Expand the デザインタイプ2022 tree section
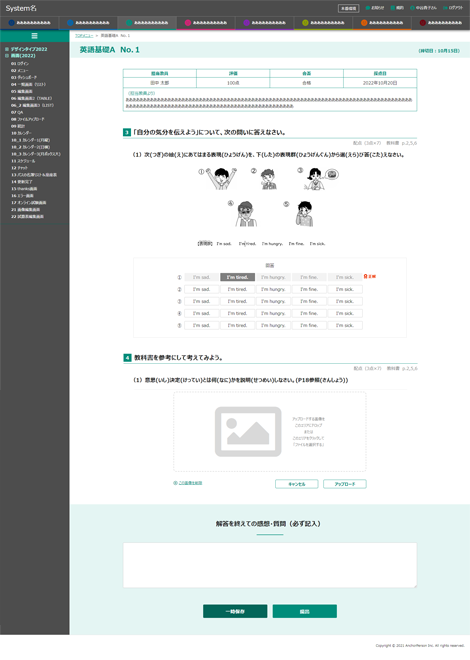 pyautogui.click(x=7, y=49)
